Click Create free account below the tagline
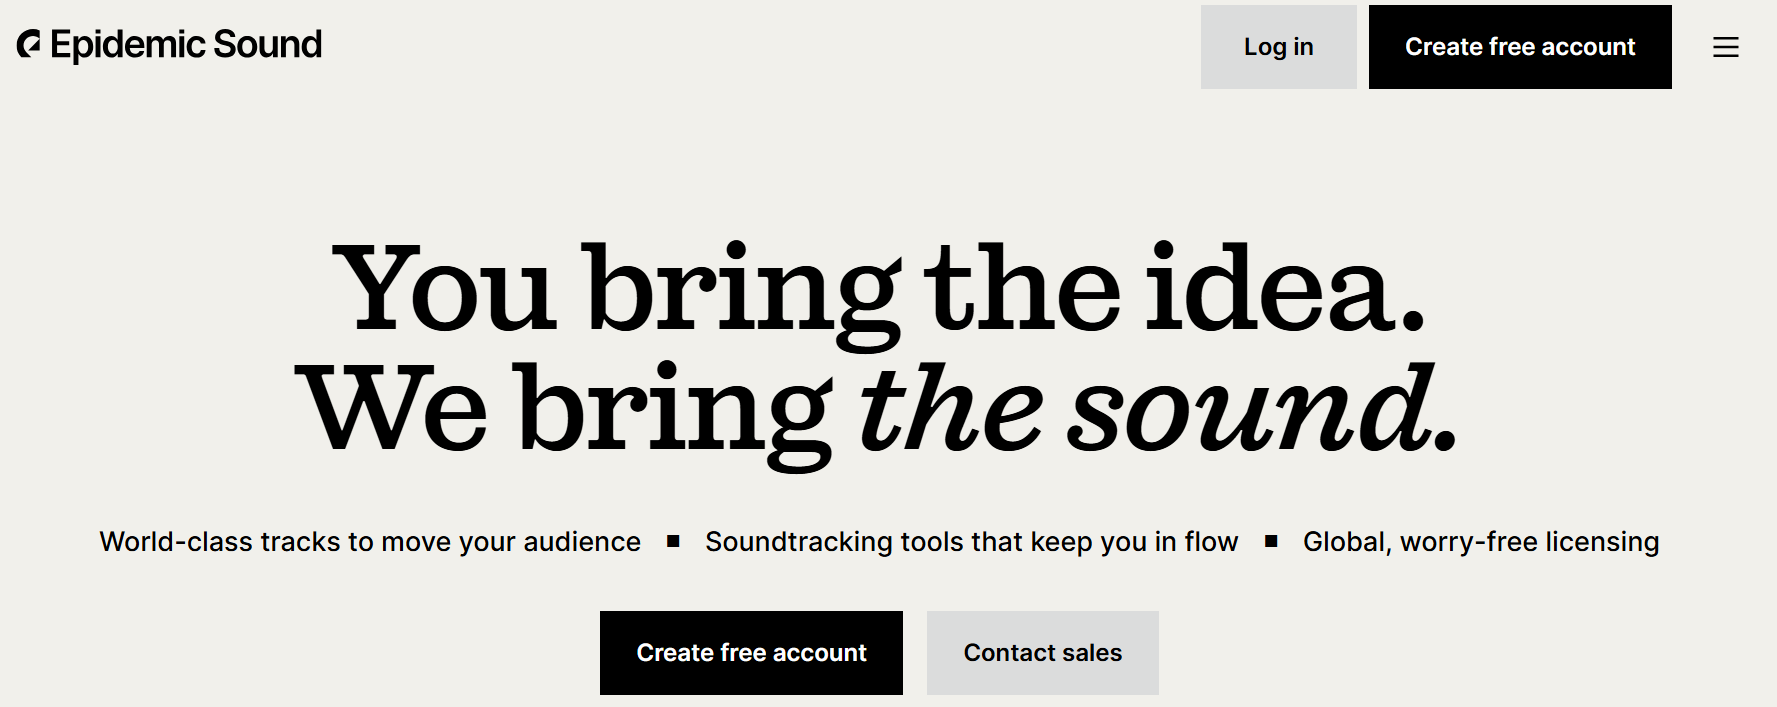Screen dimensions: 1777x707 tap(751, 653)
